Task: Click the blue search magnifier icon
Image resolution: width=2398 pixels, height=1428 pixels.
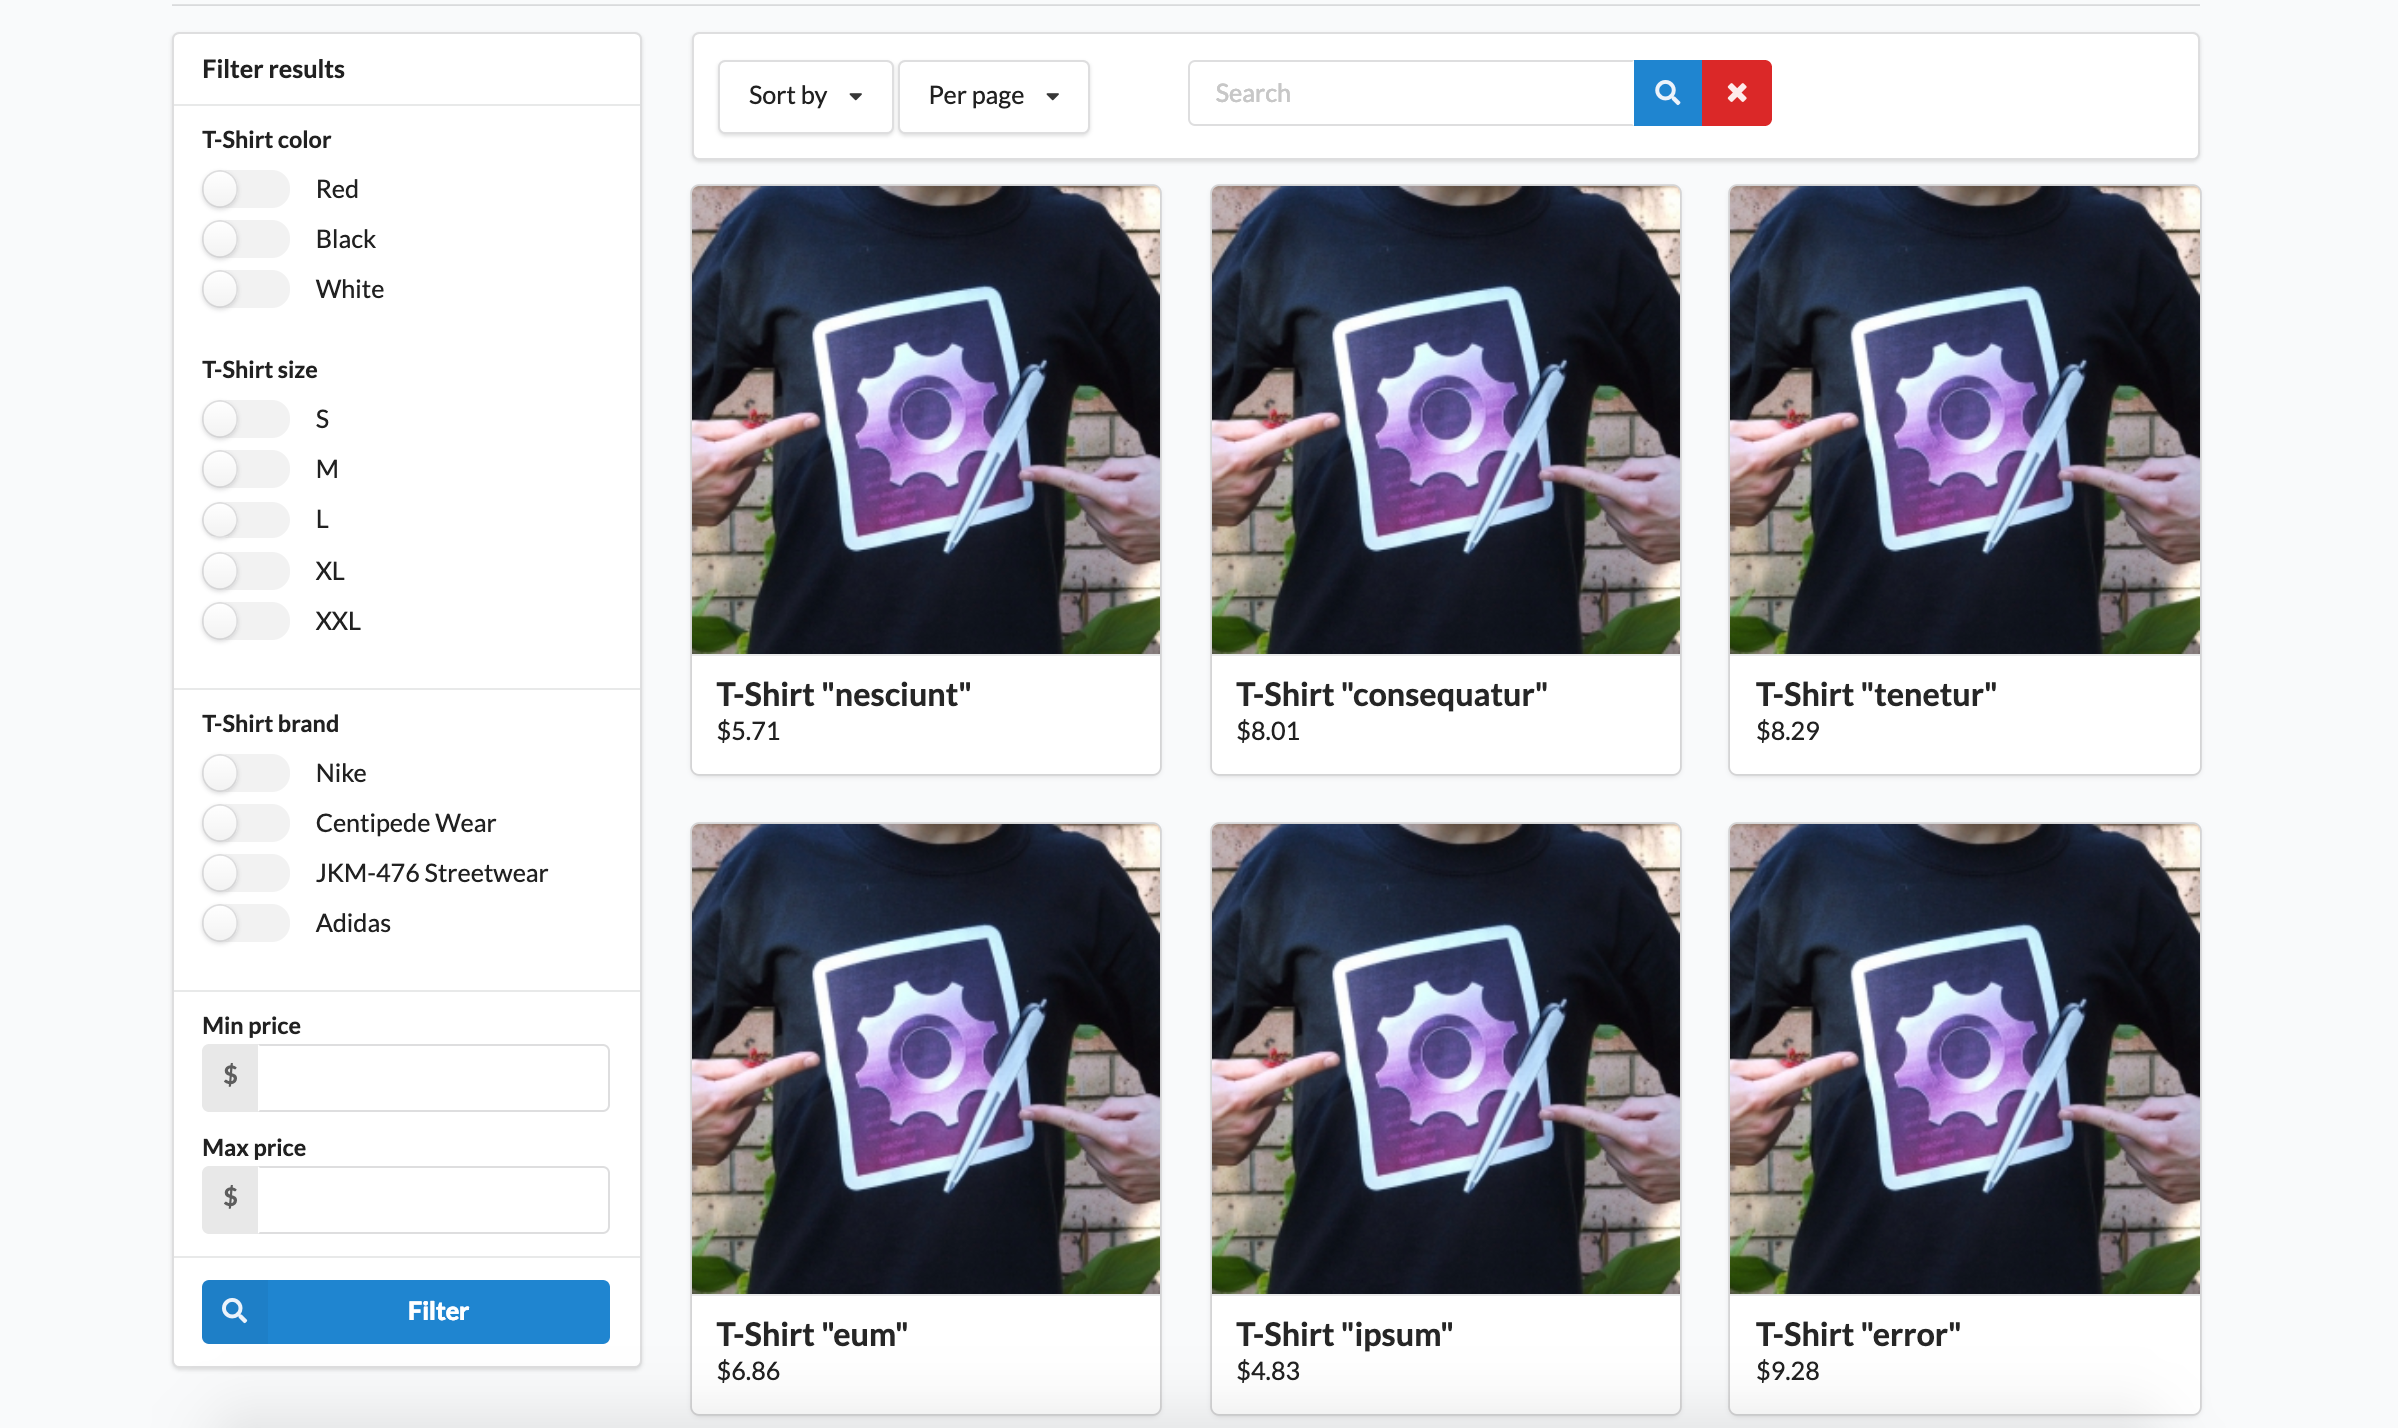Action: 1666,92
